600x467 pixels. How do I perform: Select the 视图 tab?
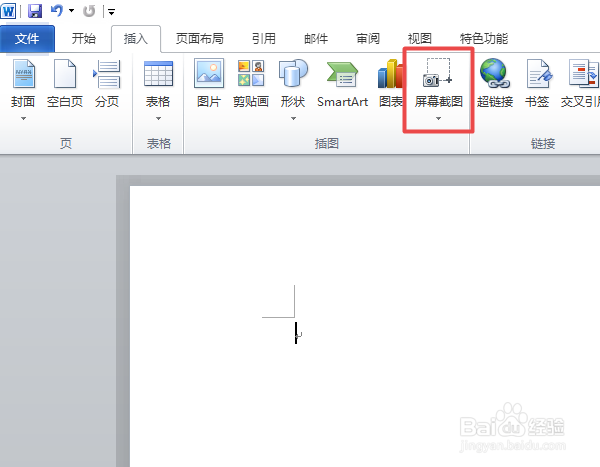[x=420, y=38]
